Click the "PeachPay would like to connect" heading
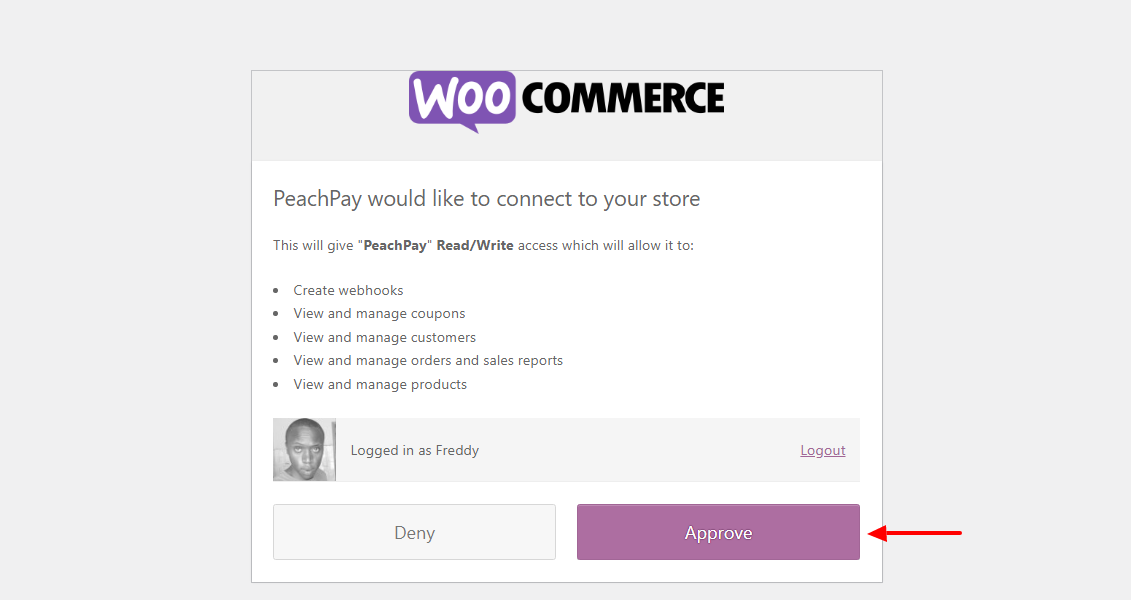The image size is (1131, 600). click(487, 199)
